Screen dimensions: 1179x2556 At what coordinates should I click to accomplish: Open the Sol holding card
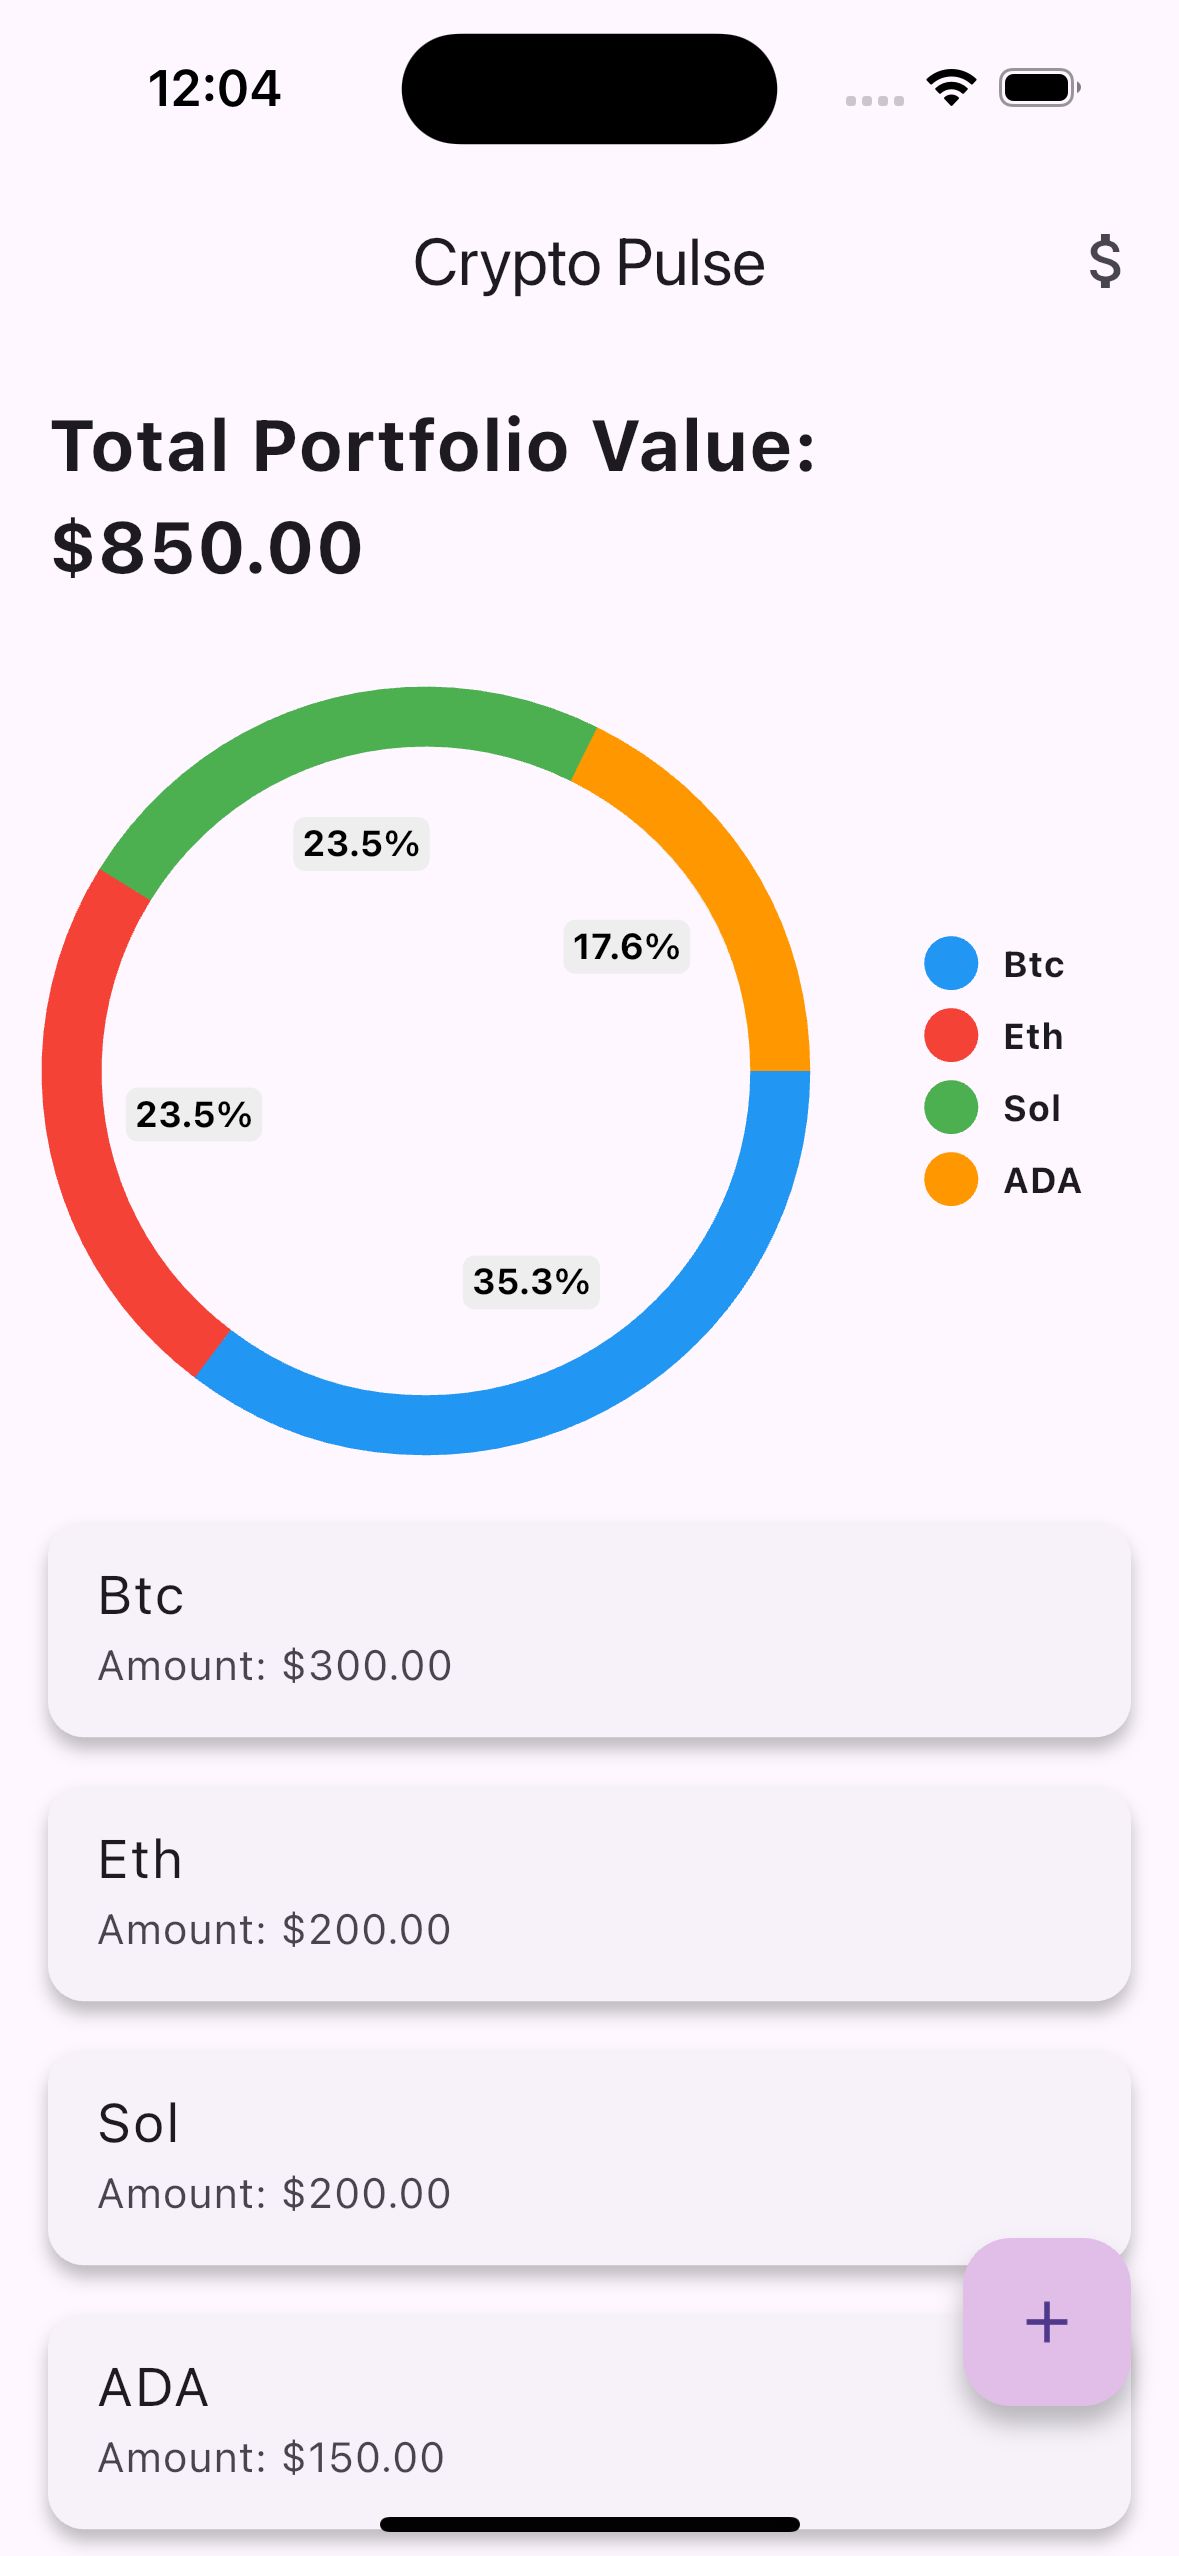589,2158
